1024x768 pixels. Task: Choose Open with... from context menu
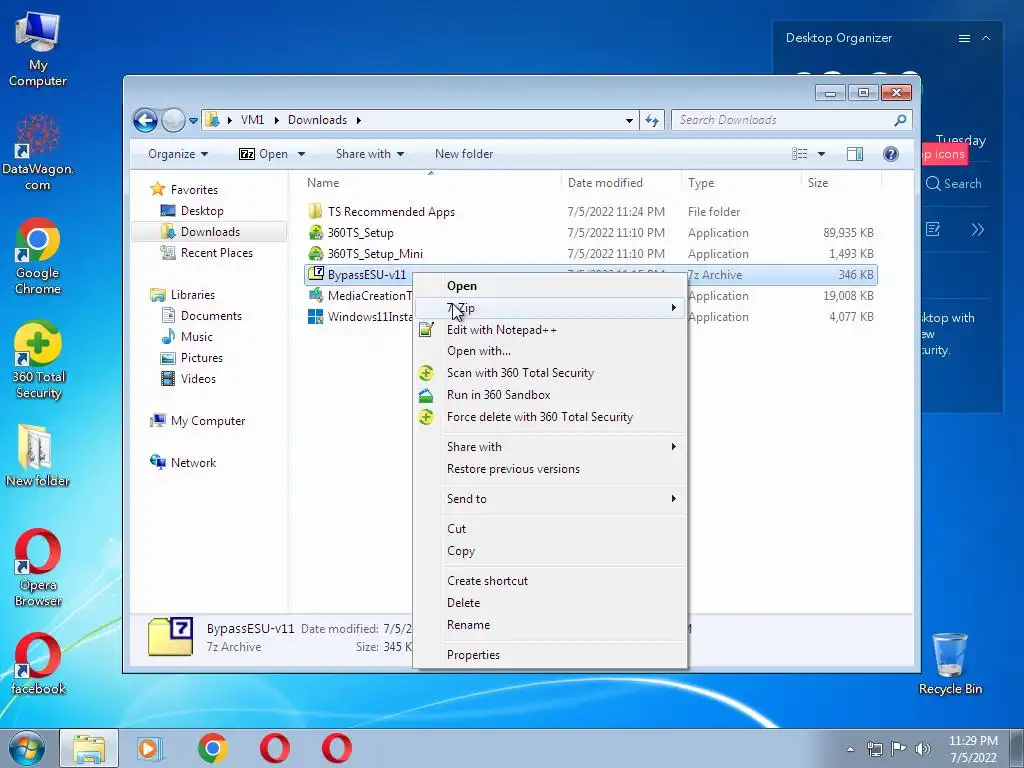(550, 351)
